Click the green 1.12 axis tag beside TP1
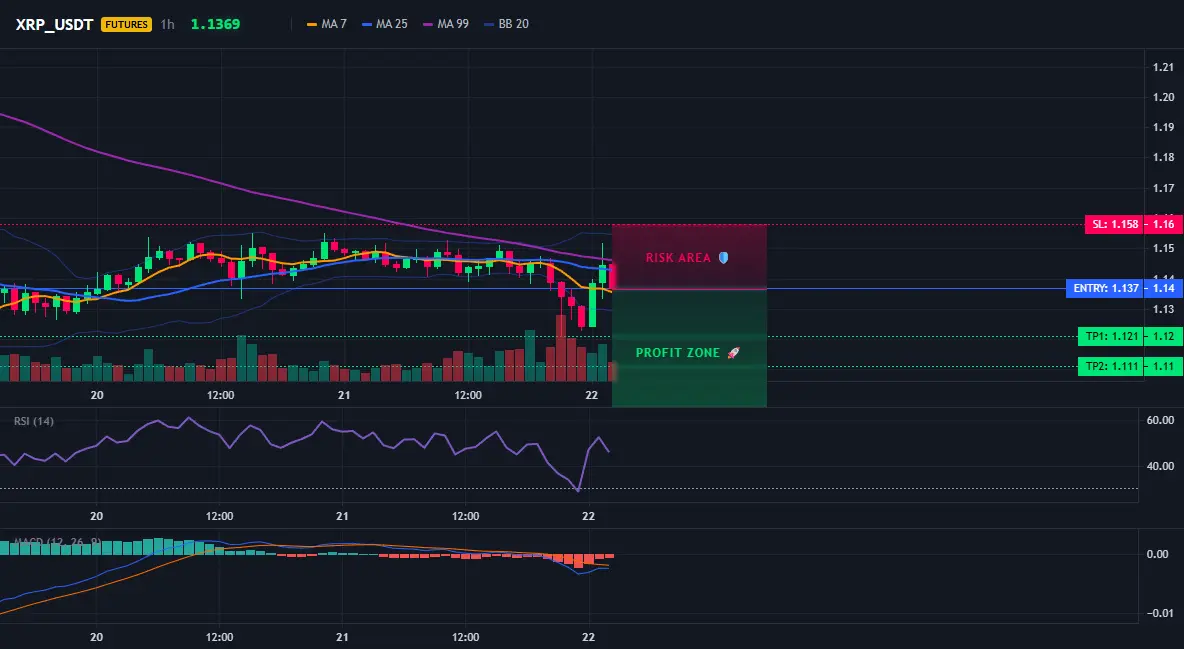This screenshot has width=1184, height=649. [1163, 336]
